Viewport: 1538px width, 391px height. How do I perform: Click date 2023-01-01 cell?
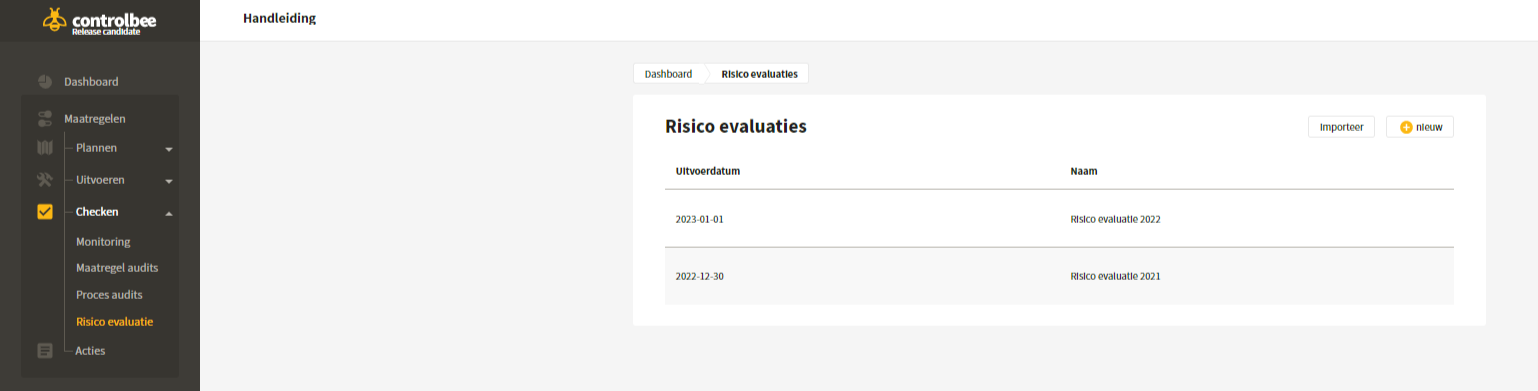pyautogui.click(x=699, y=219)
